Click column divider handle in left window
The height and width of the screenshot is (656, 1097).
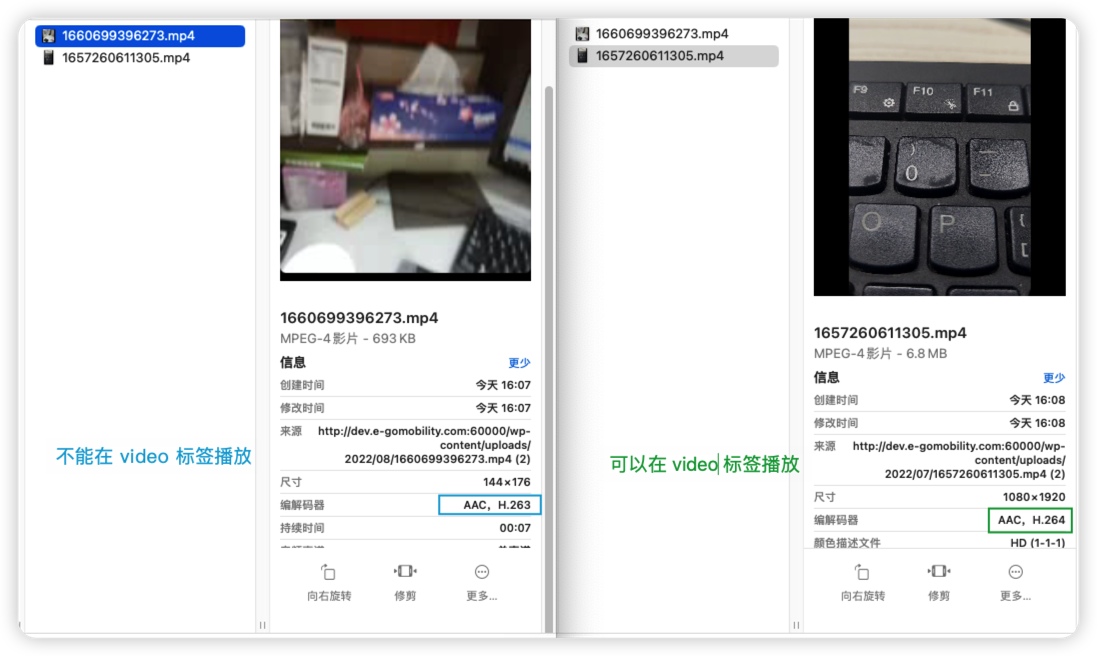262,625
